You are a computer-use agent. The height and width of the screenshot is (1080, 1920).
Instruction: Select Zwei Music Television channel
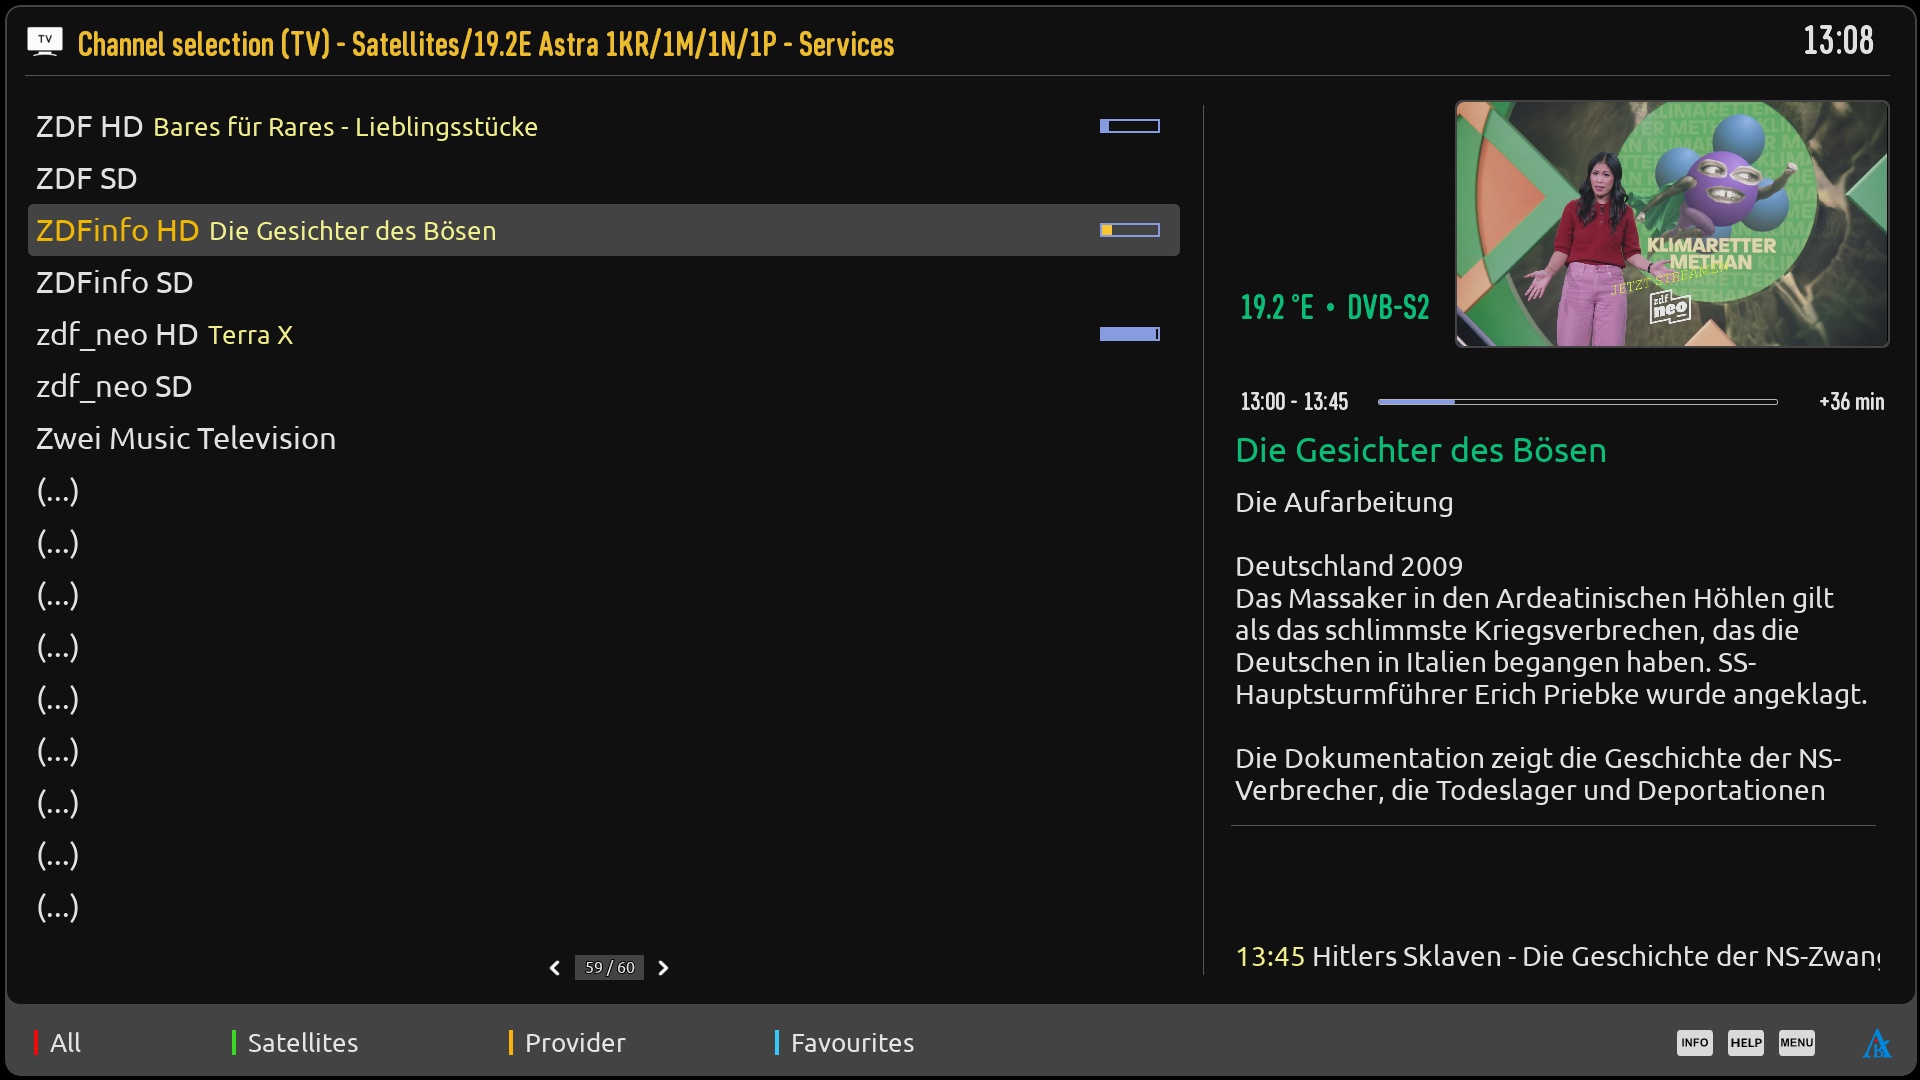click(186, 439)
